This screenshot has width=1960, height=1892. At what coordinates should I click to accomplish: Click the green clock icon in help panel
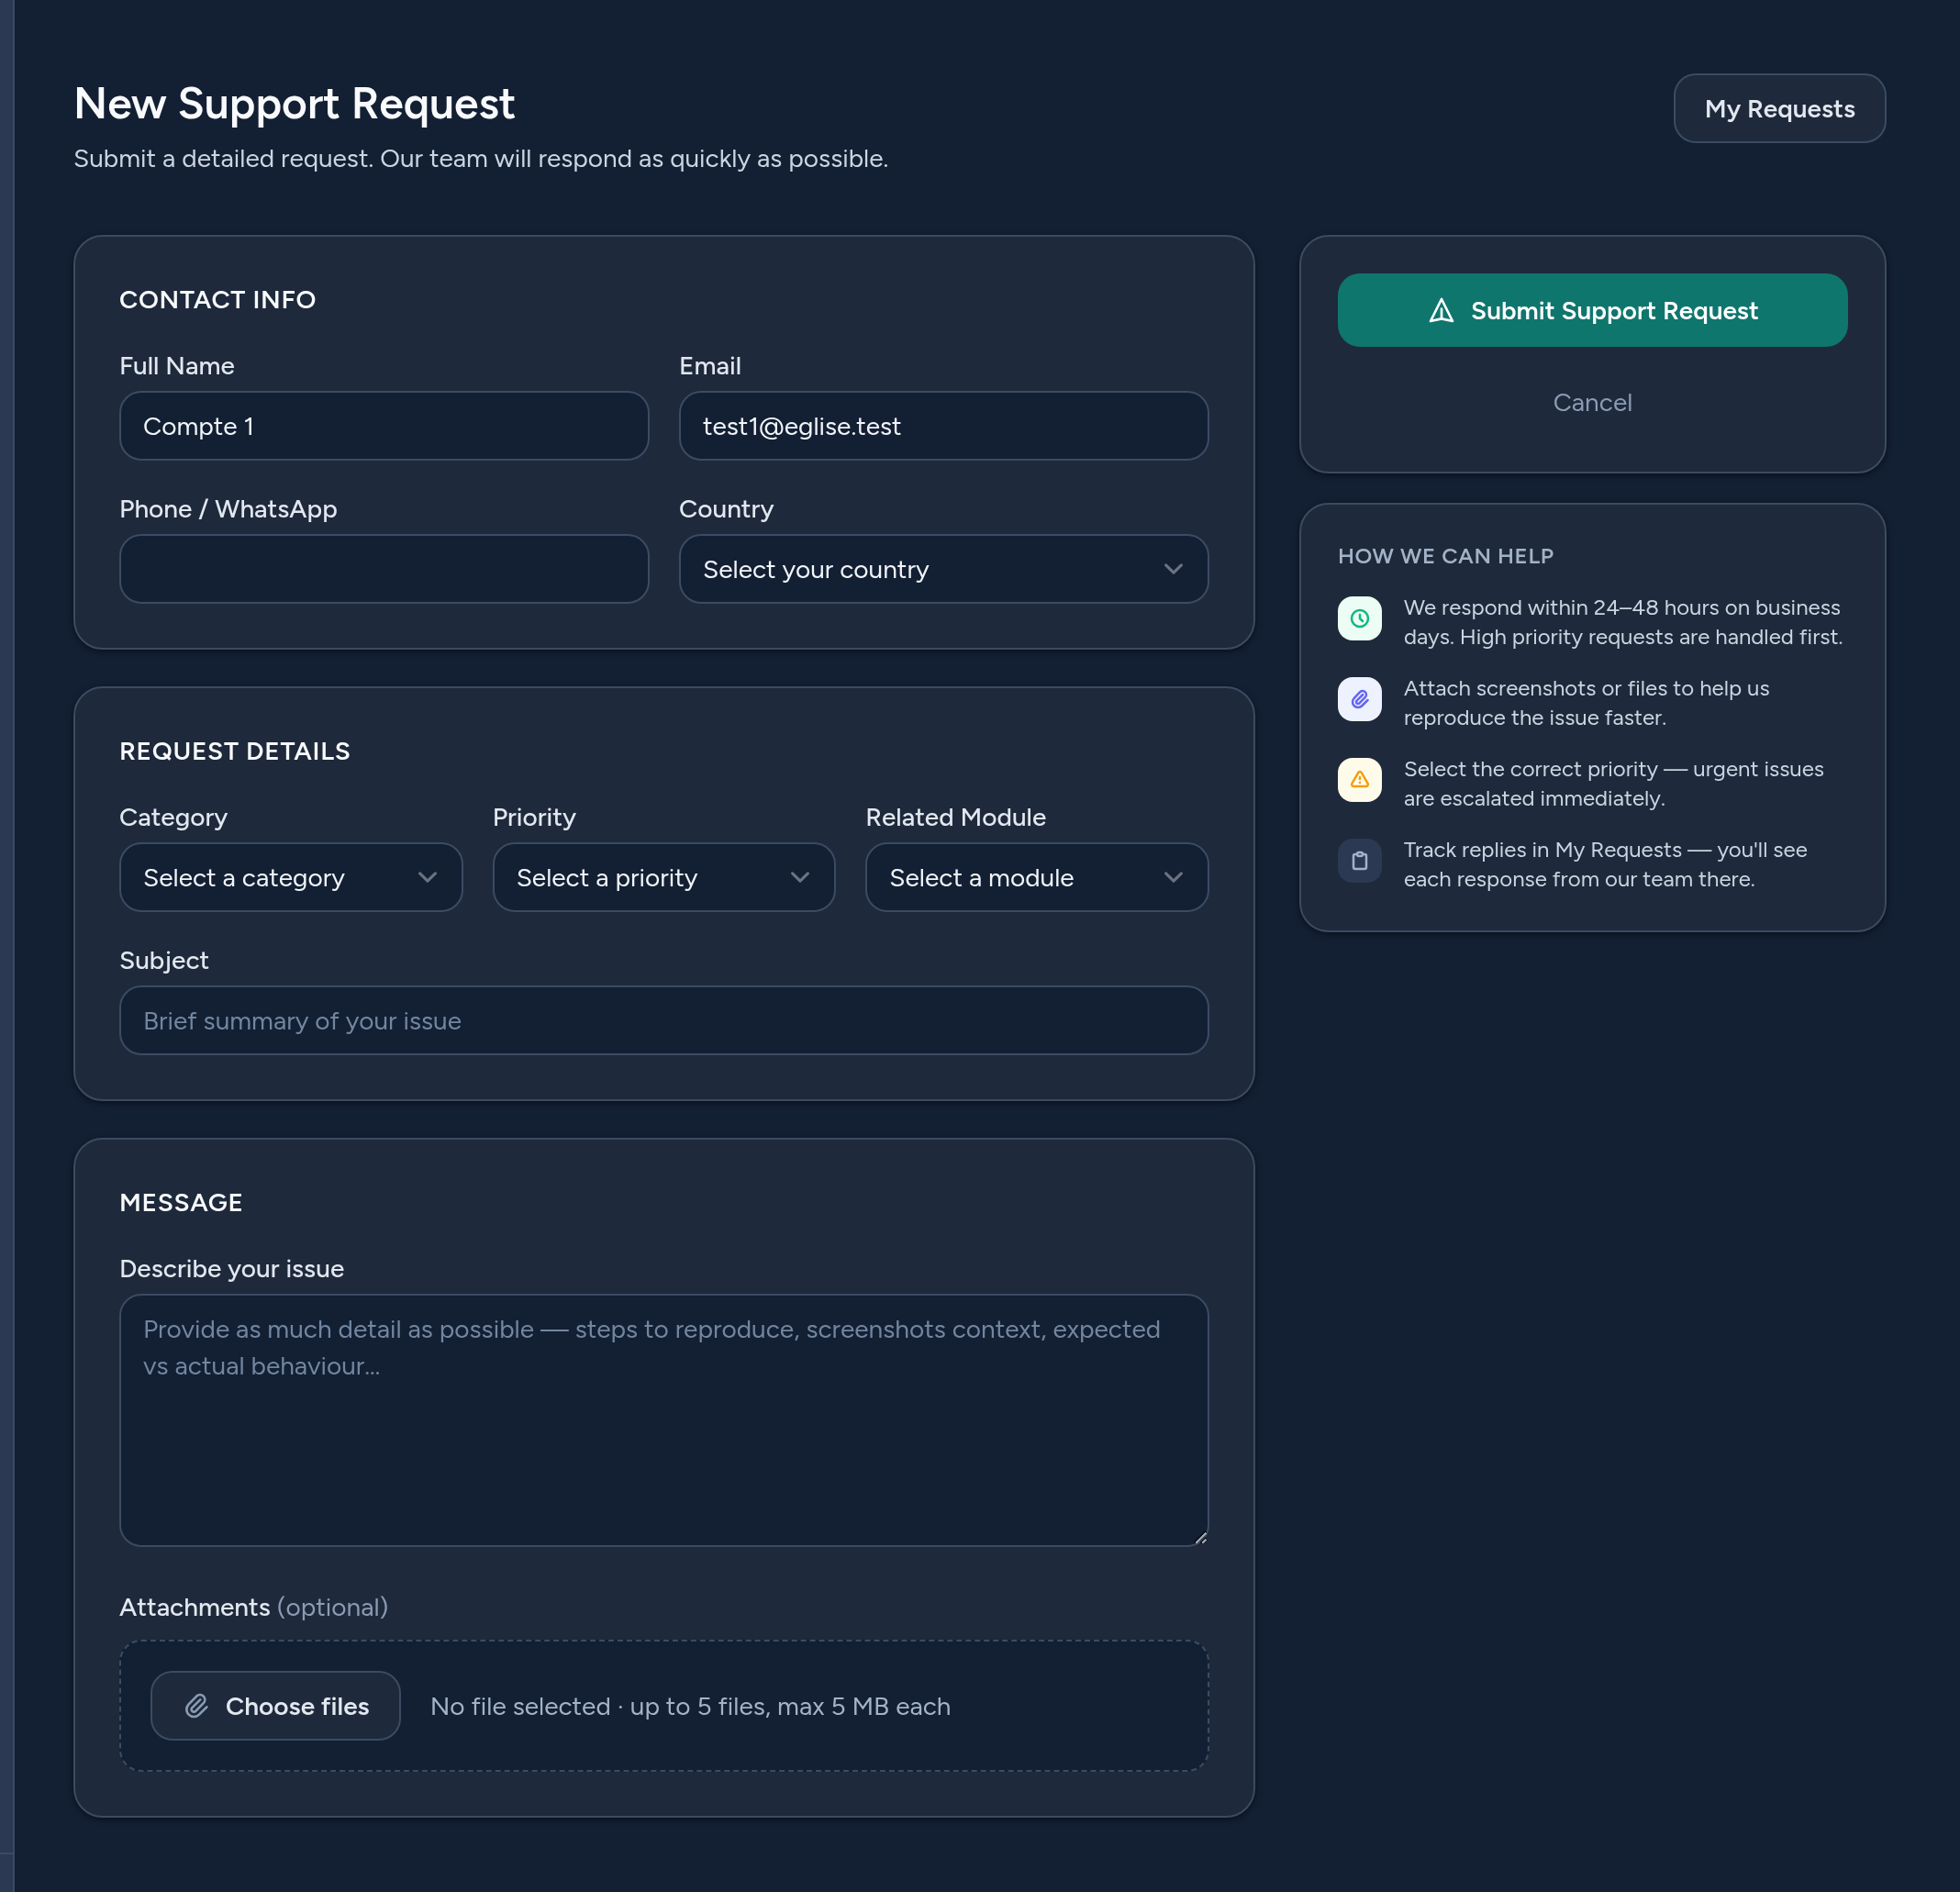point(1359,618)
